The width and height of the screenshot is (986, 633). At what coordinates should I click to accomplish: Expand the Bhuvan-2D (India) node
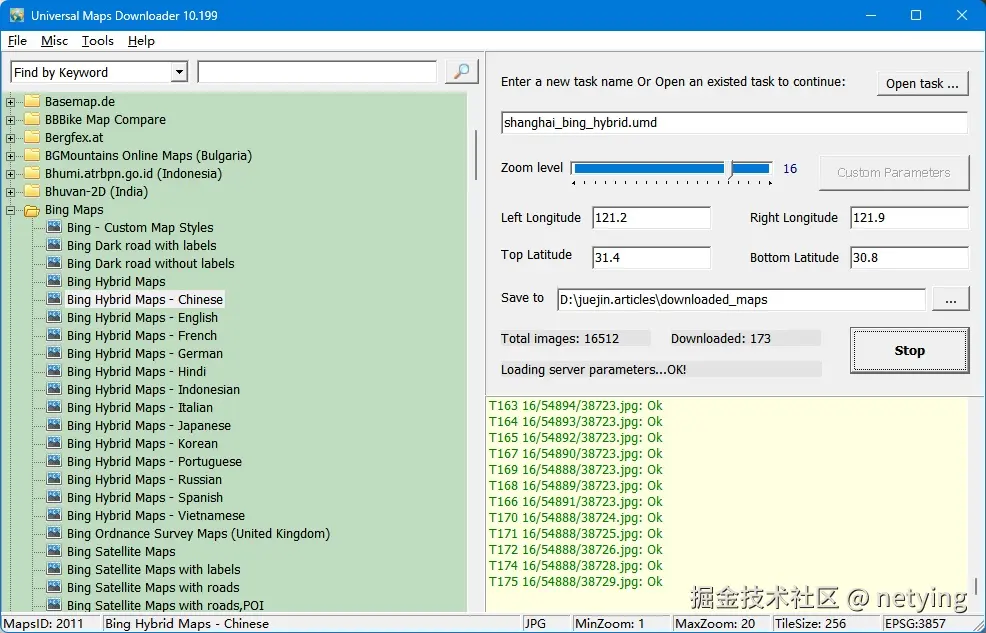click(x=11, y=192)
